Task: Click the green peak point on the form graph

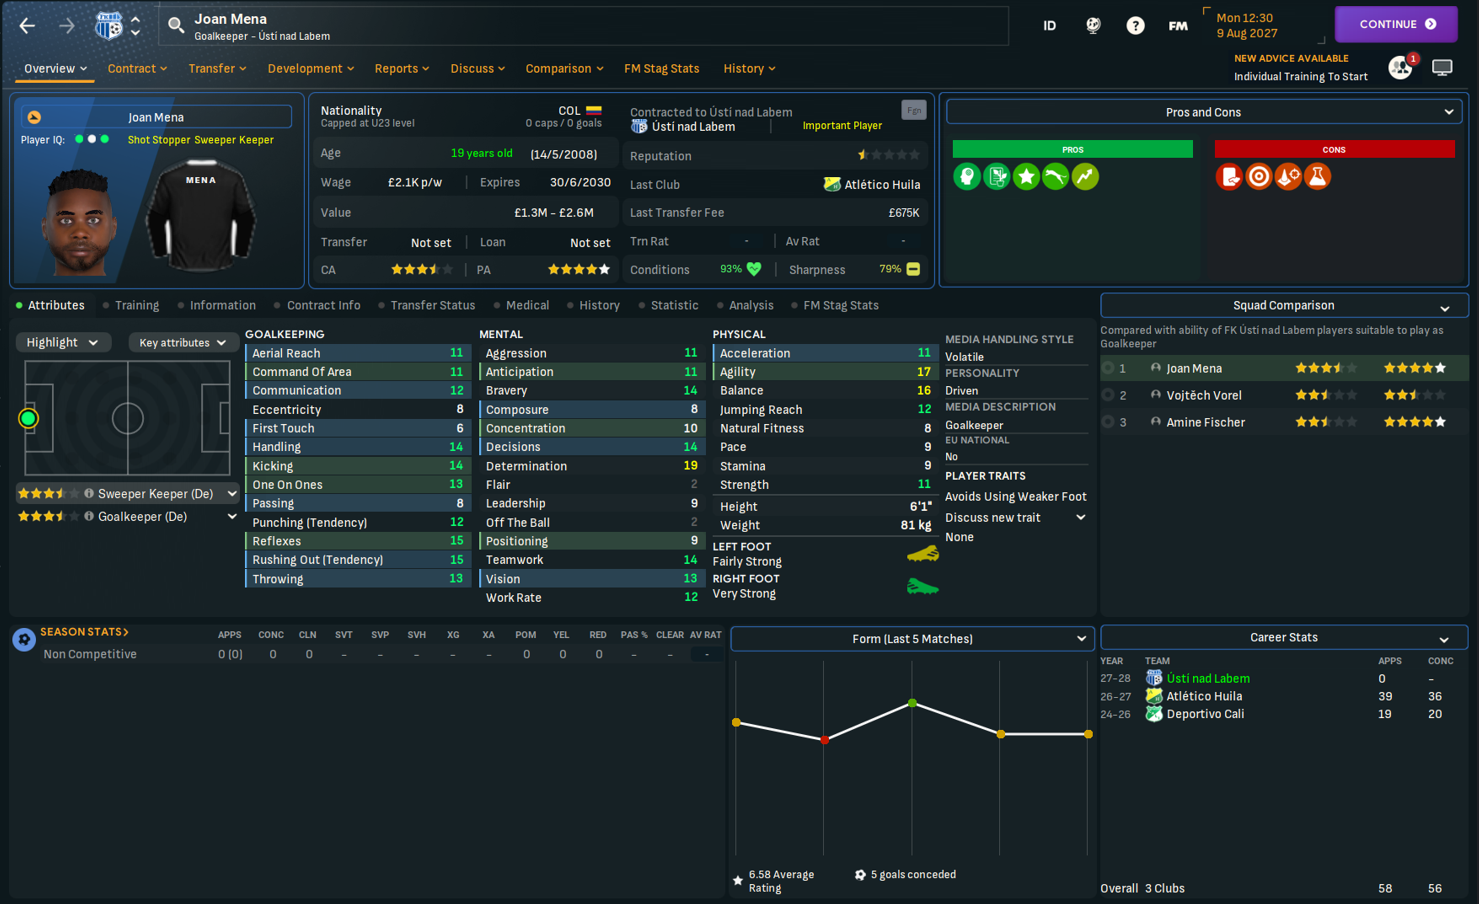Action: click(912, 704)
